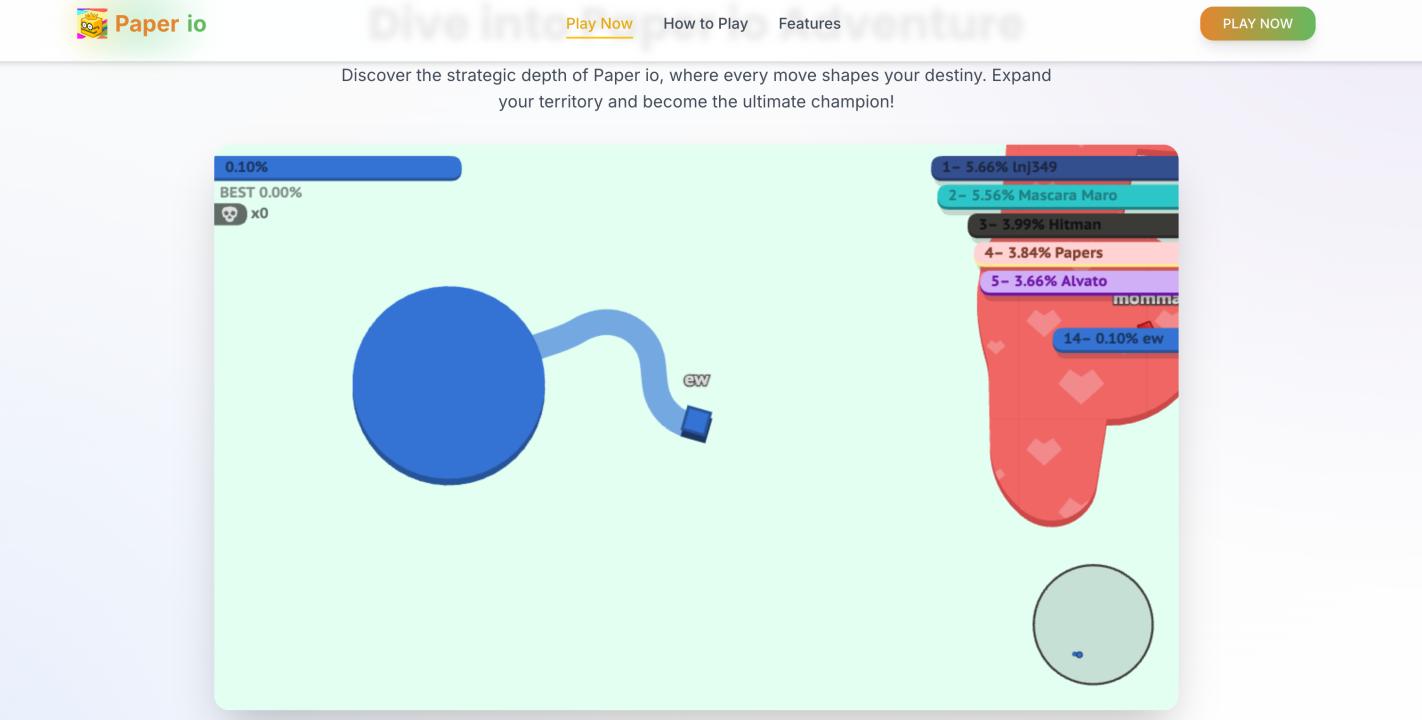Select leaderboard entry Mascara Maro
The image size is (1422, 720).
tap(1058, 196)
